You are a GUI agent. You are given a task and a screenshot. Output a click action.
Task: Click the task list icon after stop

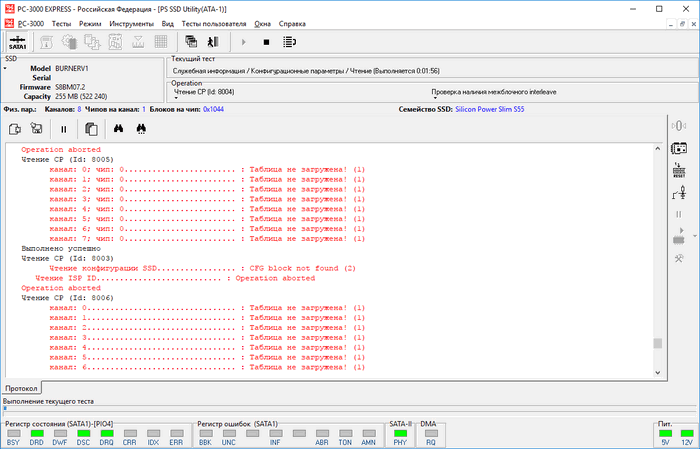click(290, 42)
